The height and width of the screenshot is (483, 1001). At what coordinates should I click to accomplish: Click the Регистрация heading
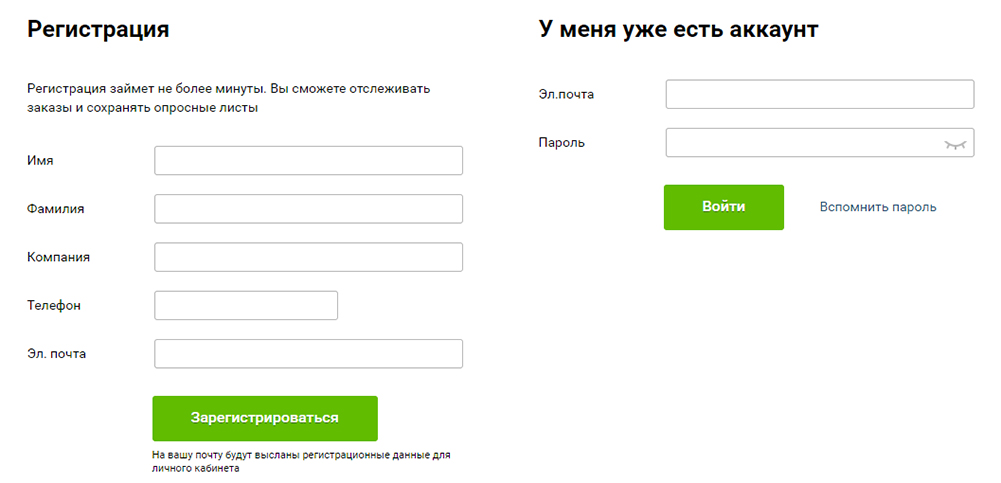click(98, 29)
